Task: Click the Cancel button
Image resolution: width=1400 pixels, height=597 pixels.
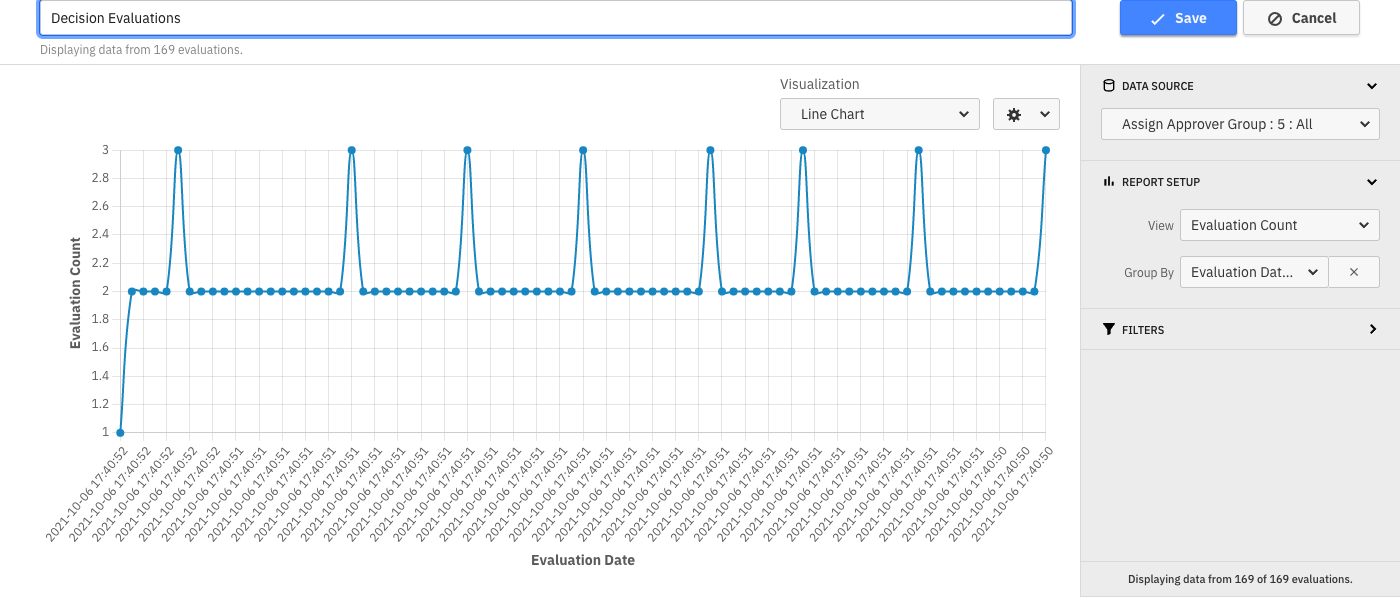Action: click(1301, 18)
